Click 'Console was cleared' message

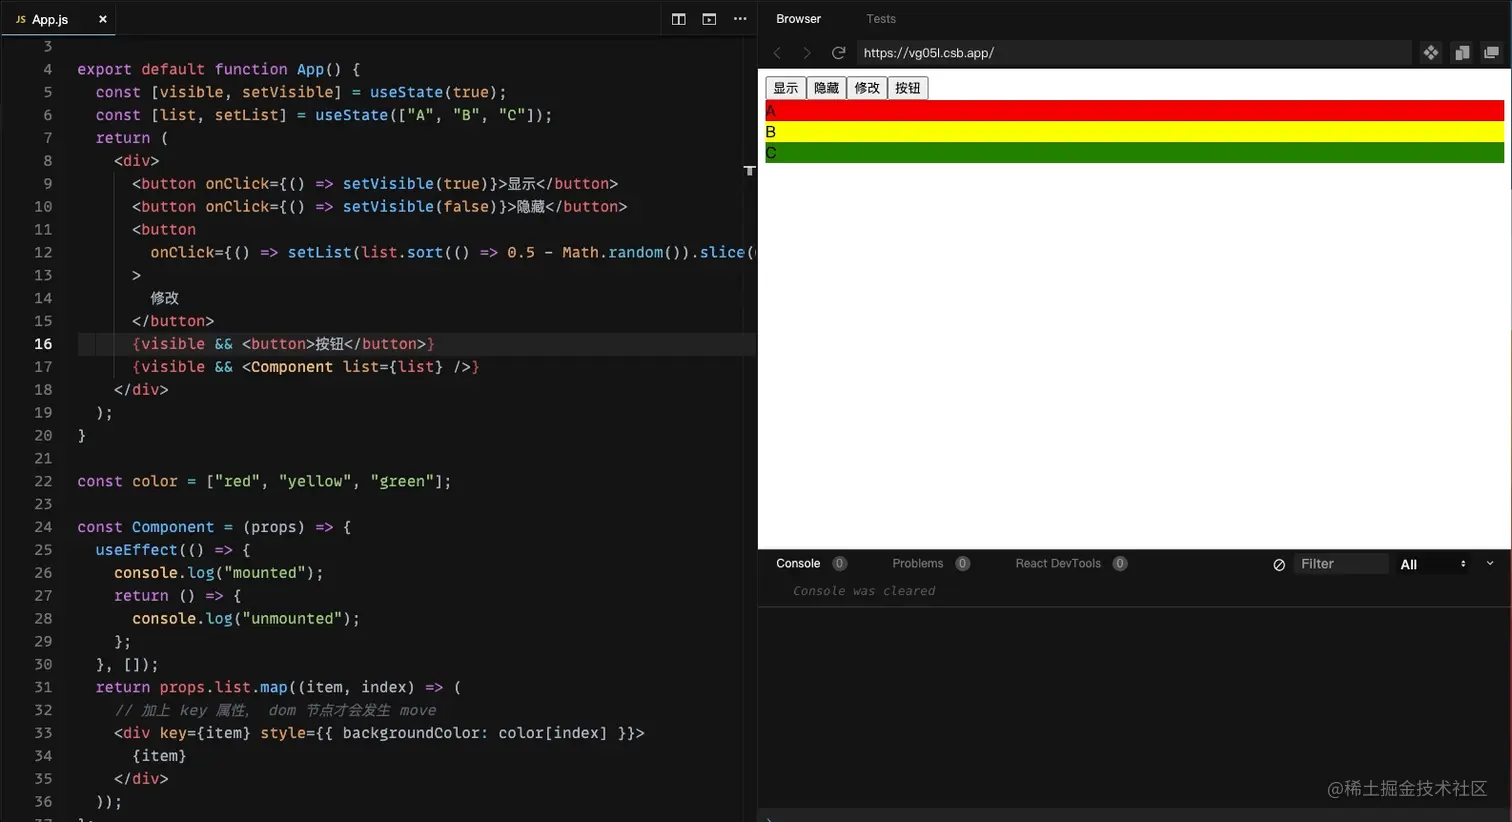point(864,591)
